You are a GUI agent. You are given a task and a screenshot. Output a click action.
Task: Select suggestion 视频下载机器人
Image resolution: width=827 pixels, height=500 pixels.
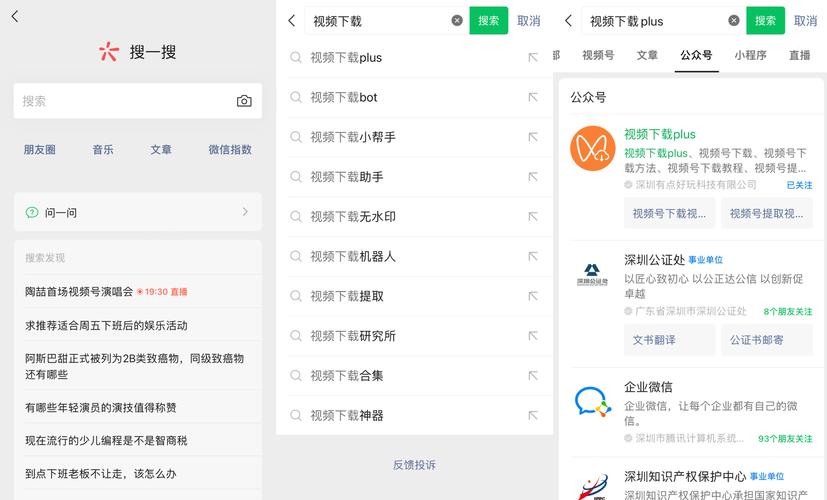(353, 256)
